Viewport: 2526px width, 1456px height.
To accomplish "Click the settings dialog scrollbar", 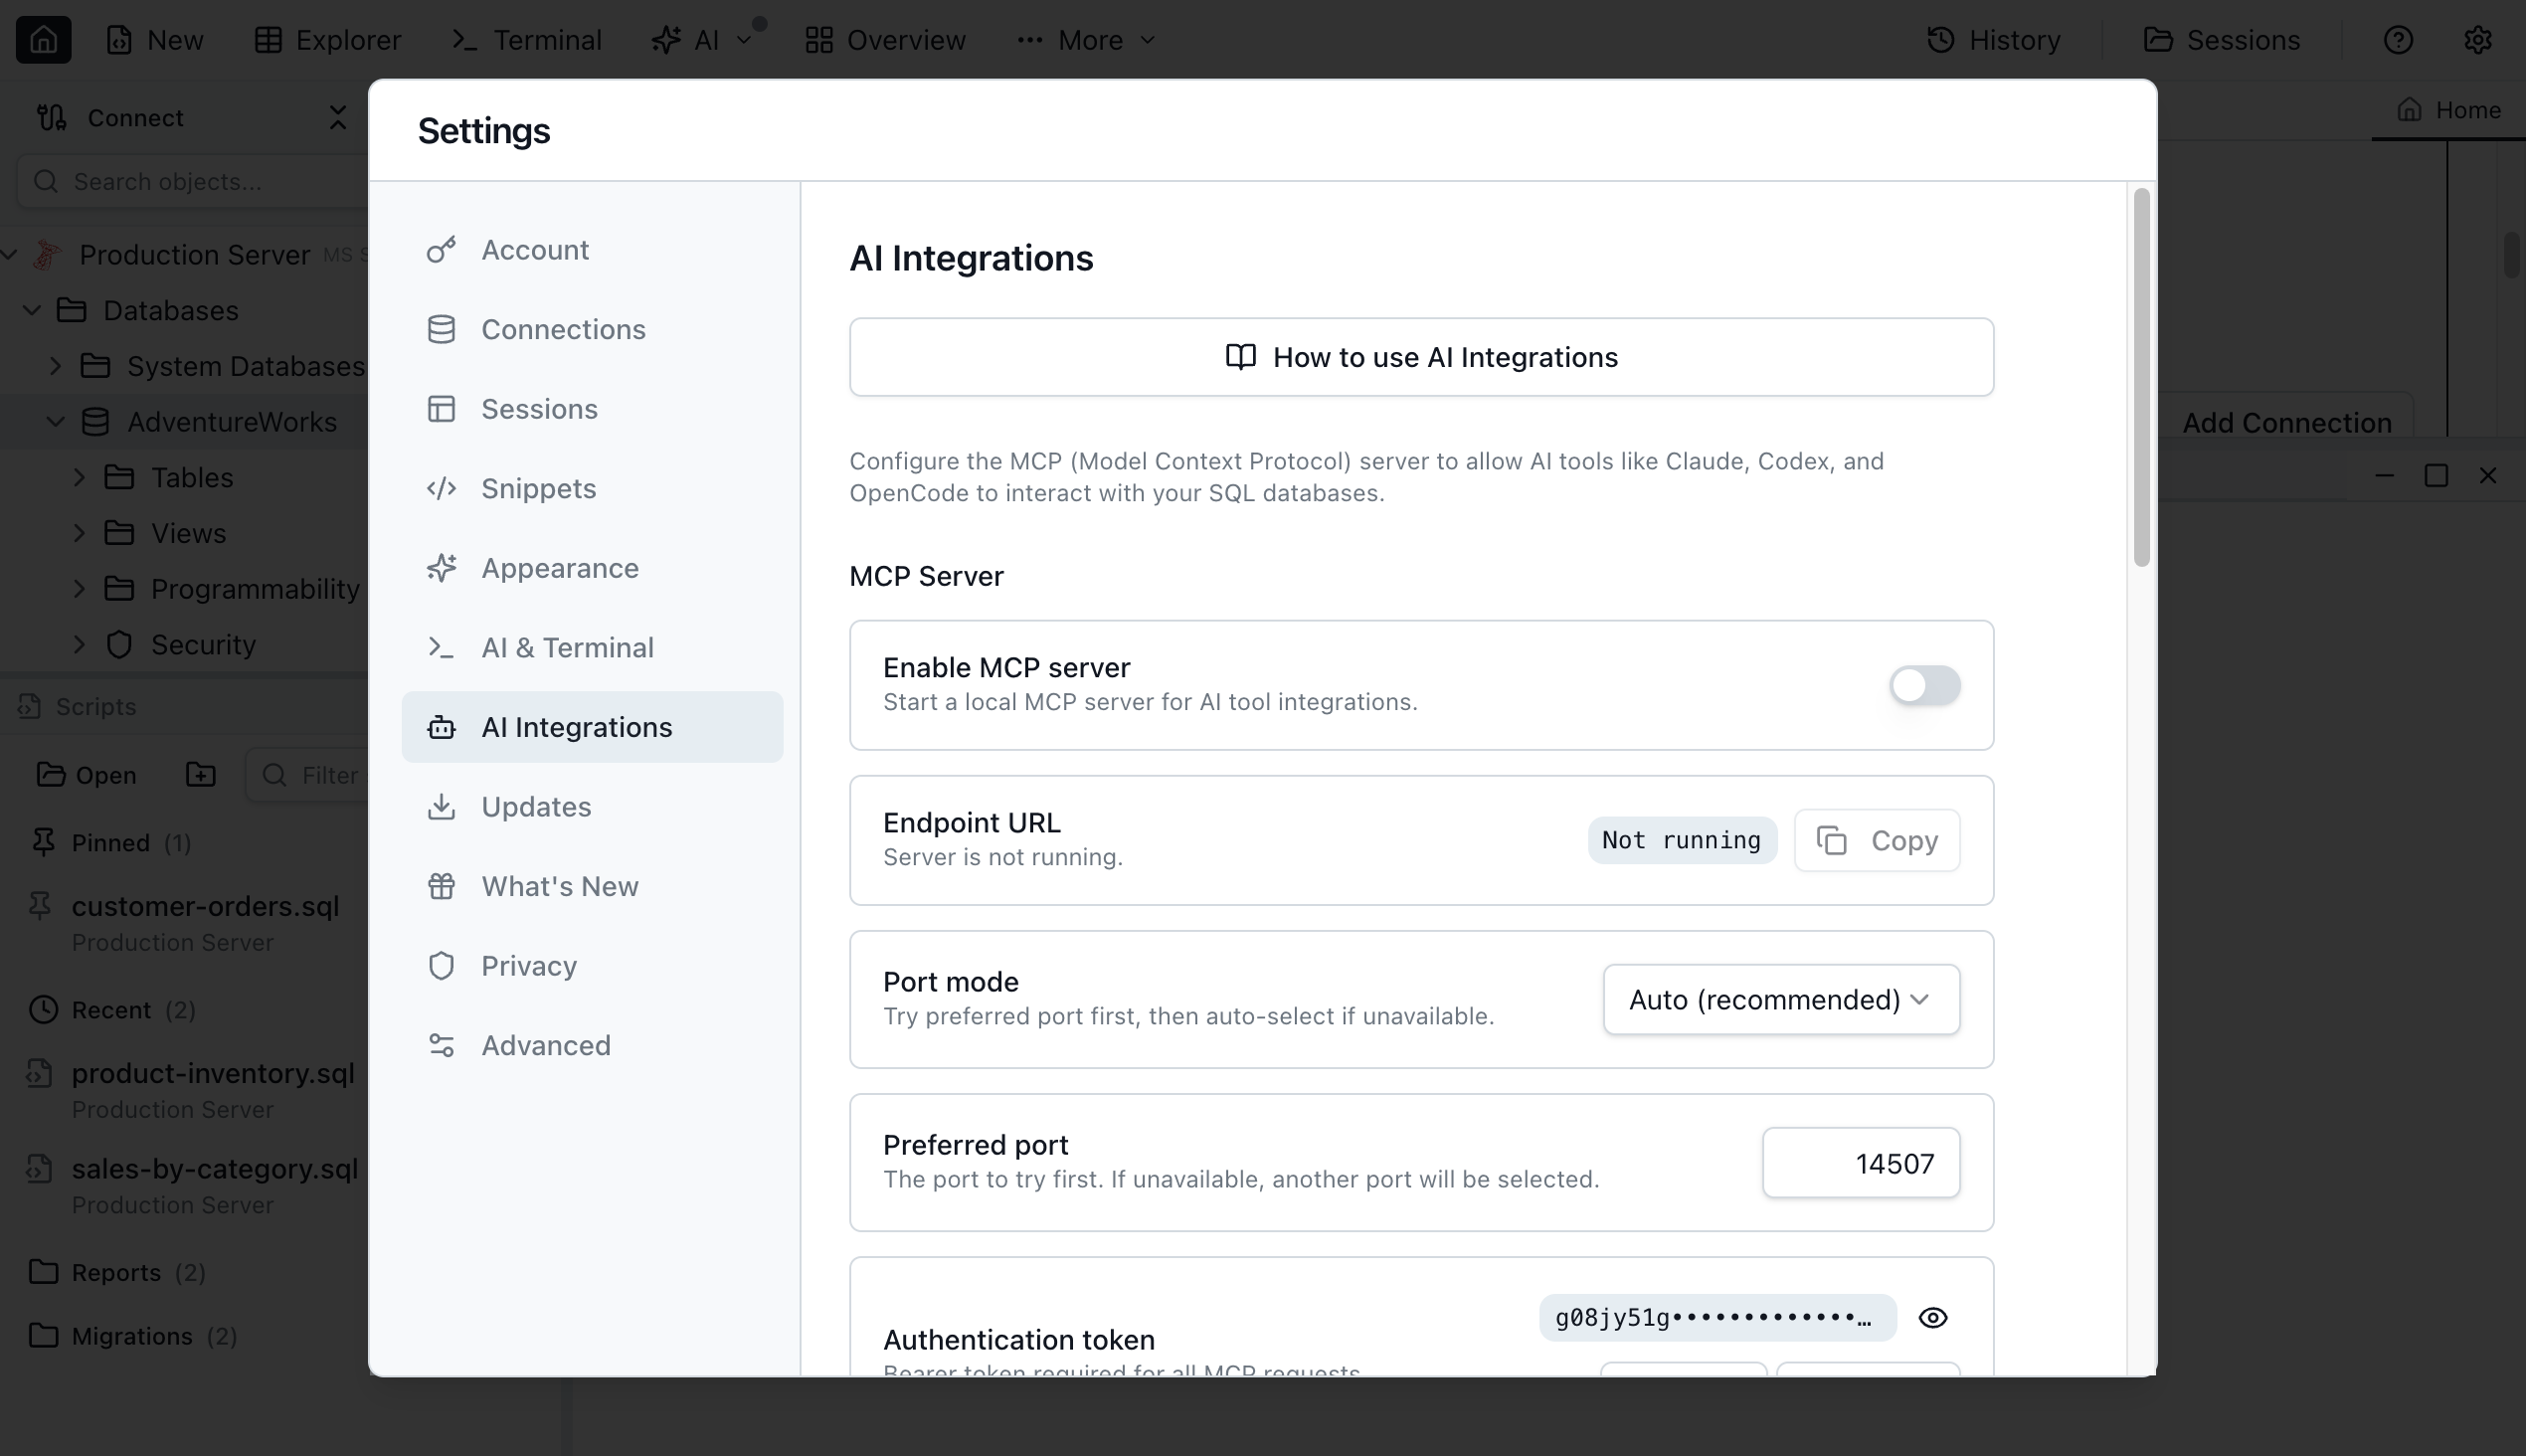I will click(2141, 378).
